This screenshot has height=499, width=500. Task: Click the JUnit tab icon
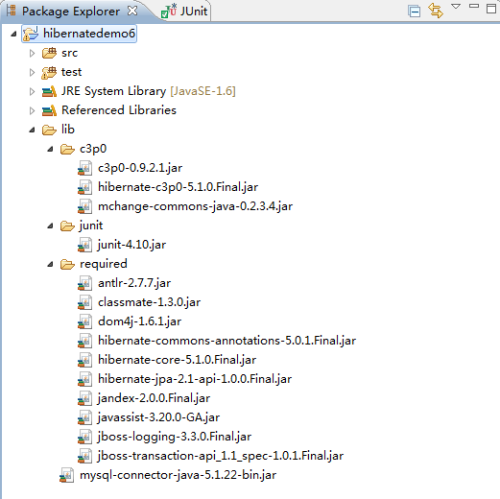point(168,11)
